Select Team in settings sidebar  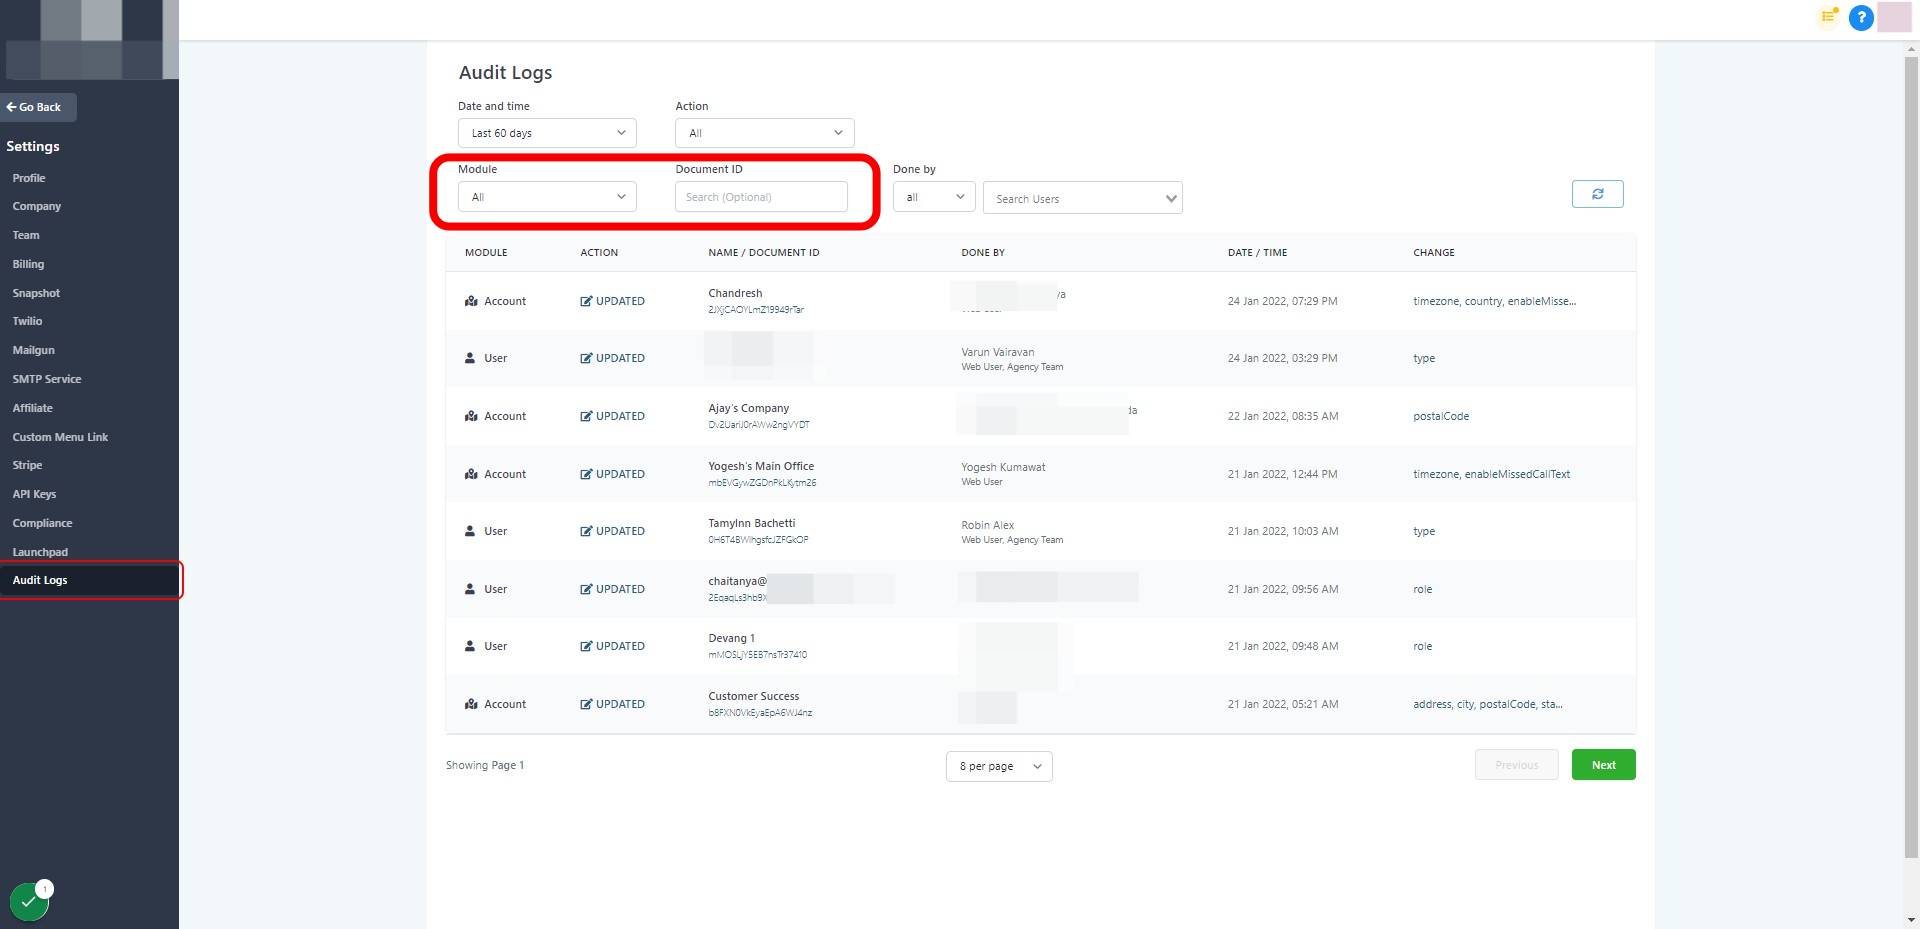point(26,235)
